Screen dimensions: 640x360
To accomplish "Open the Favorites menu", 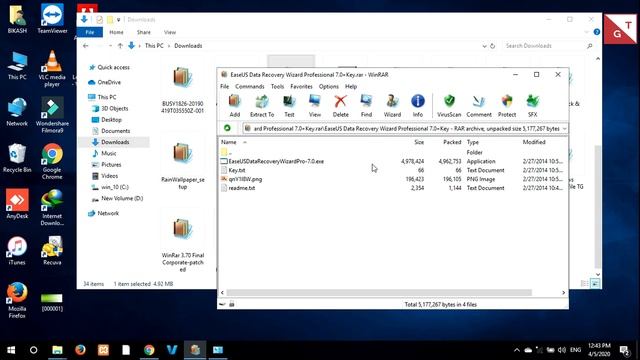I will (x=301, y=87).
